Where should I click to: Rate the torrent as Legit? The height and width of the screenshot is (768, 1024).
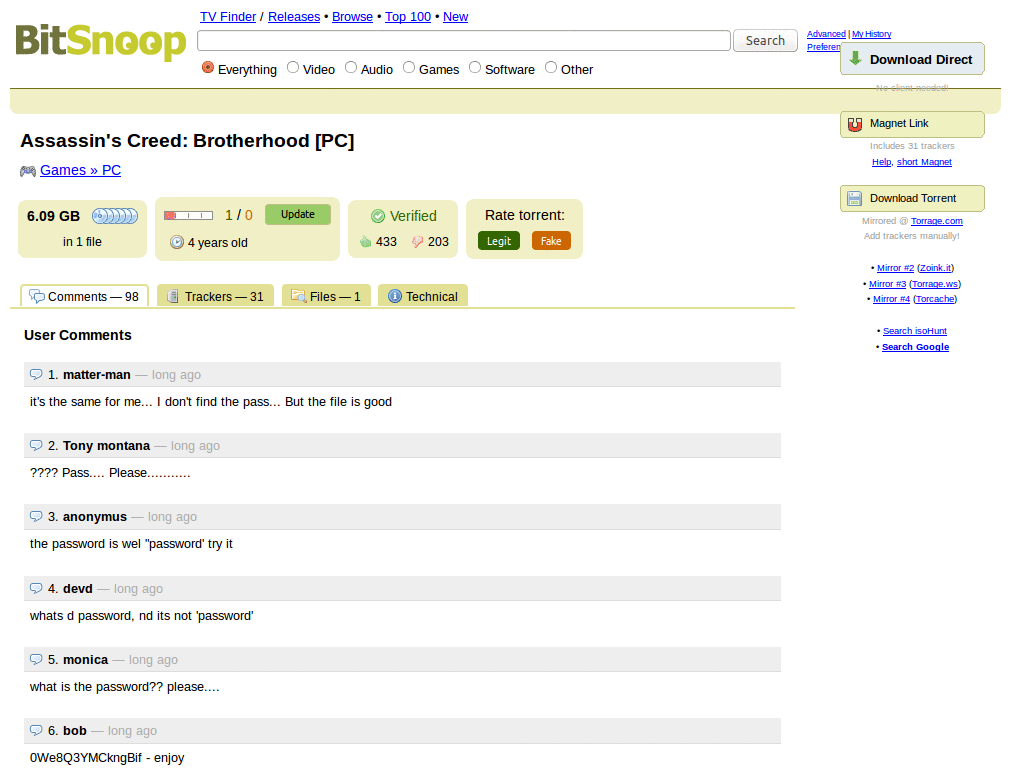tap(499, 241)
